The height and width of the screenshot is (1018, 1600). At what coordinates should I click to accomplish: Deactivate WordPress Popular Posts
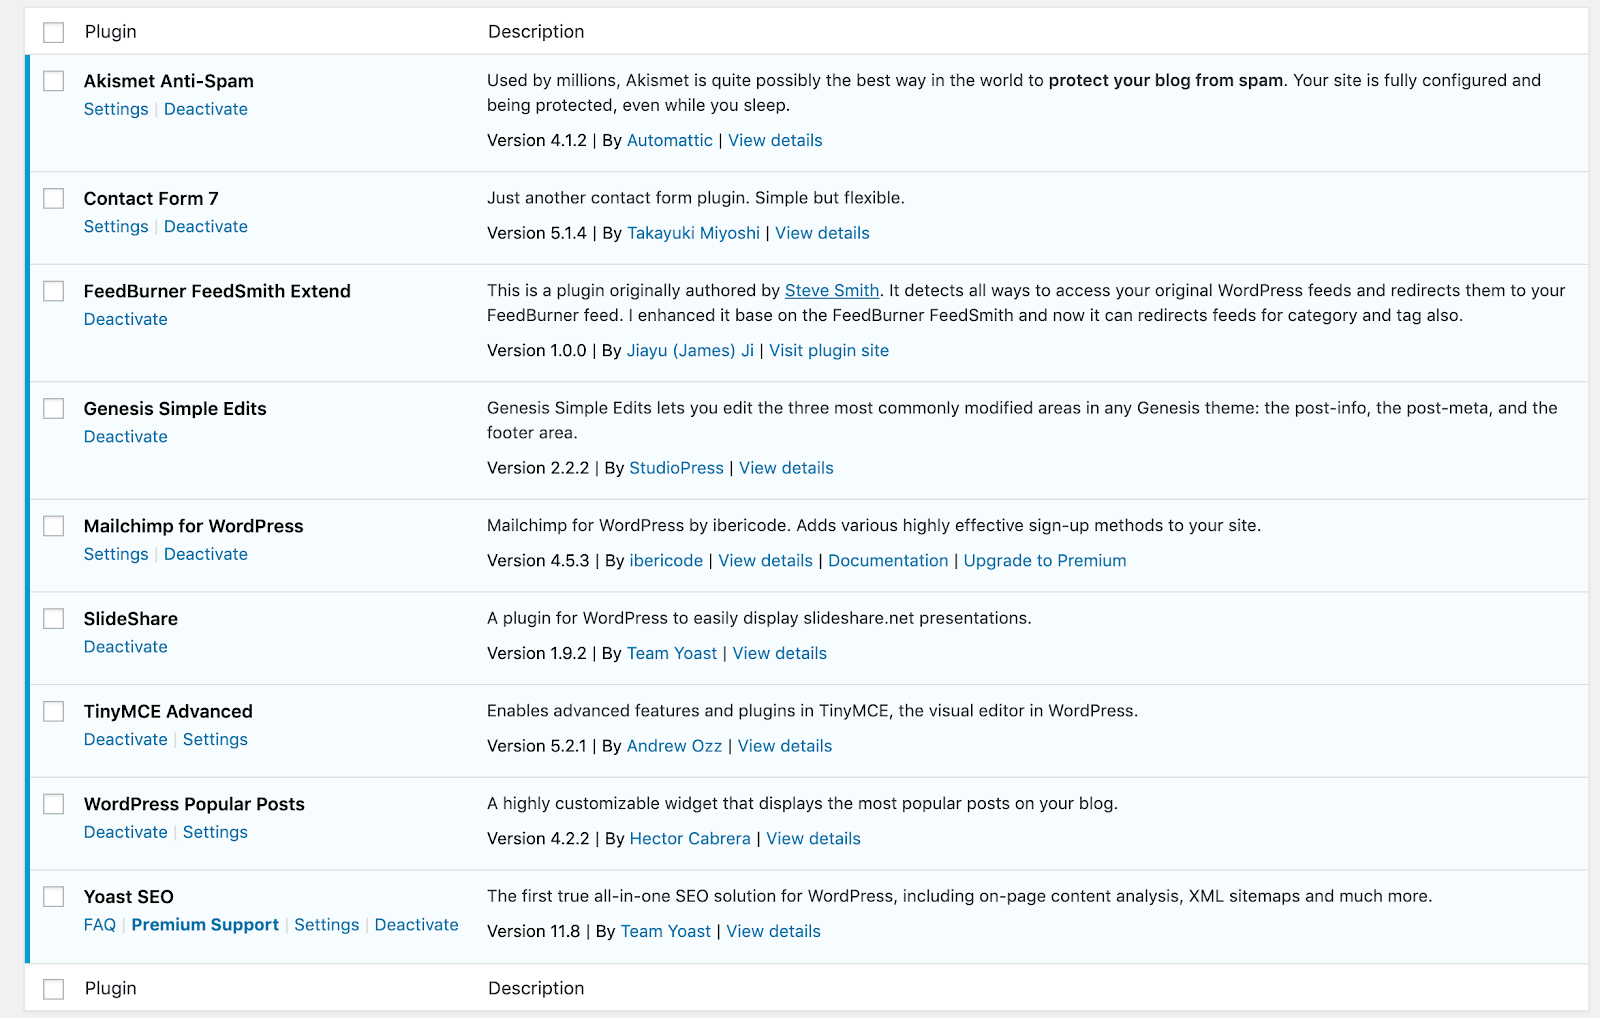coord(126,832)
